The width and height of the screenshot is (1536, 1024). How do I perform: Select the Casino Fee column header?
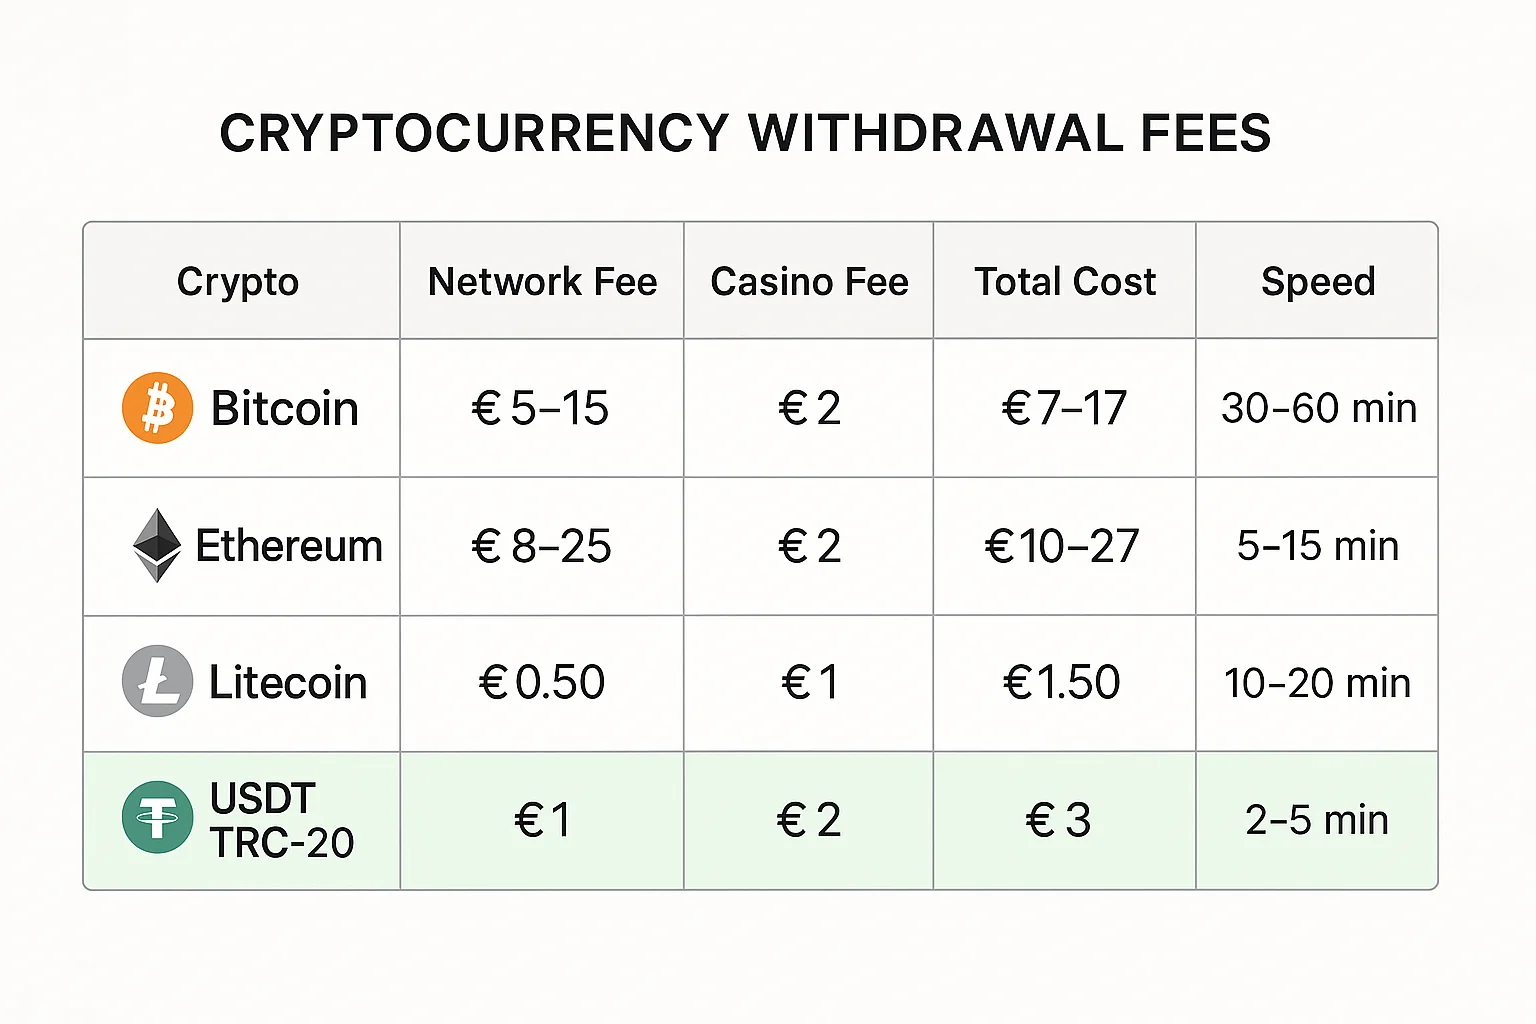(809, 282)
